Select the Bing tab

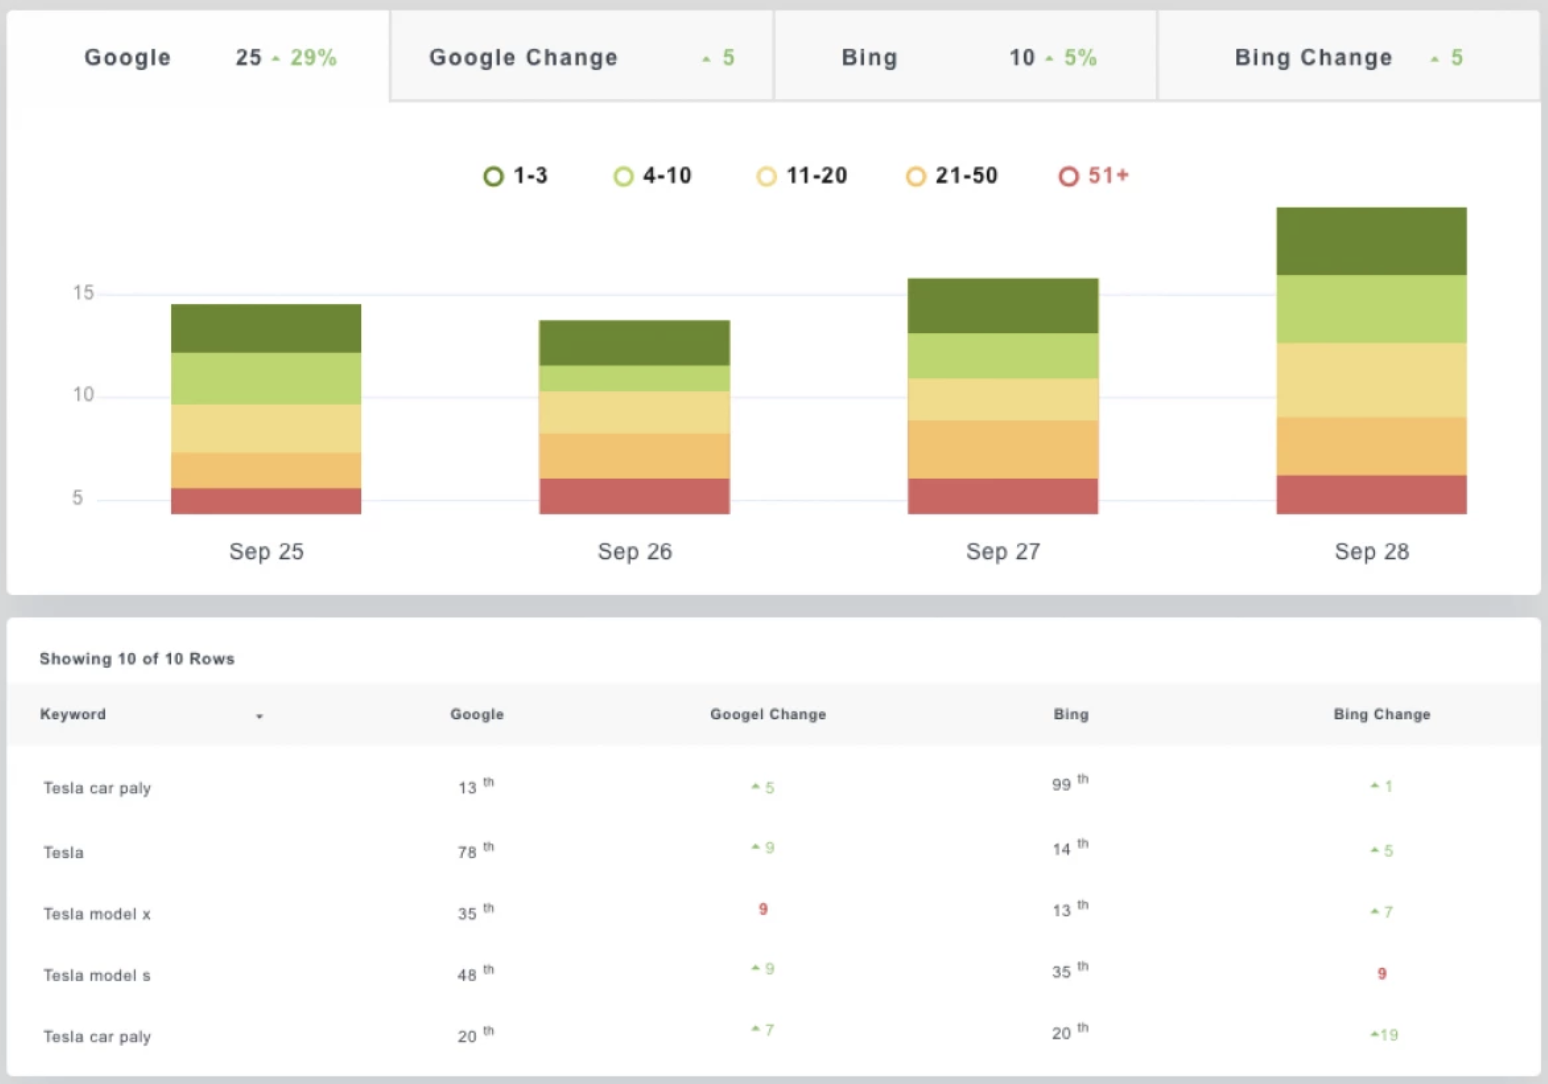965,58
